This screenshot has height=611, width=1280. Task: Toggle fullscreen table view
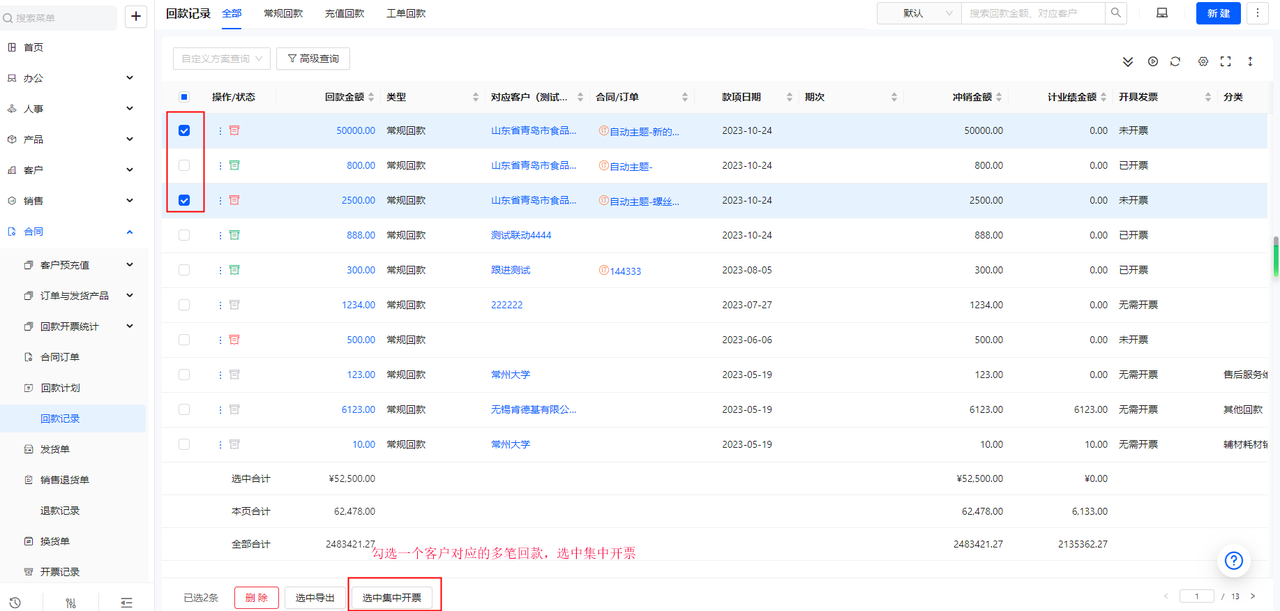pyautogui.click(x=1226, y=61)
